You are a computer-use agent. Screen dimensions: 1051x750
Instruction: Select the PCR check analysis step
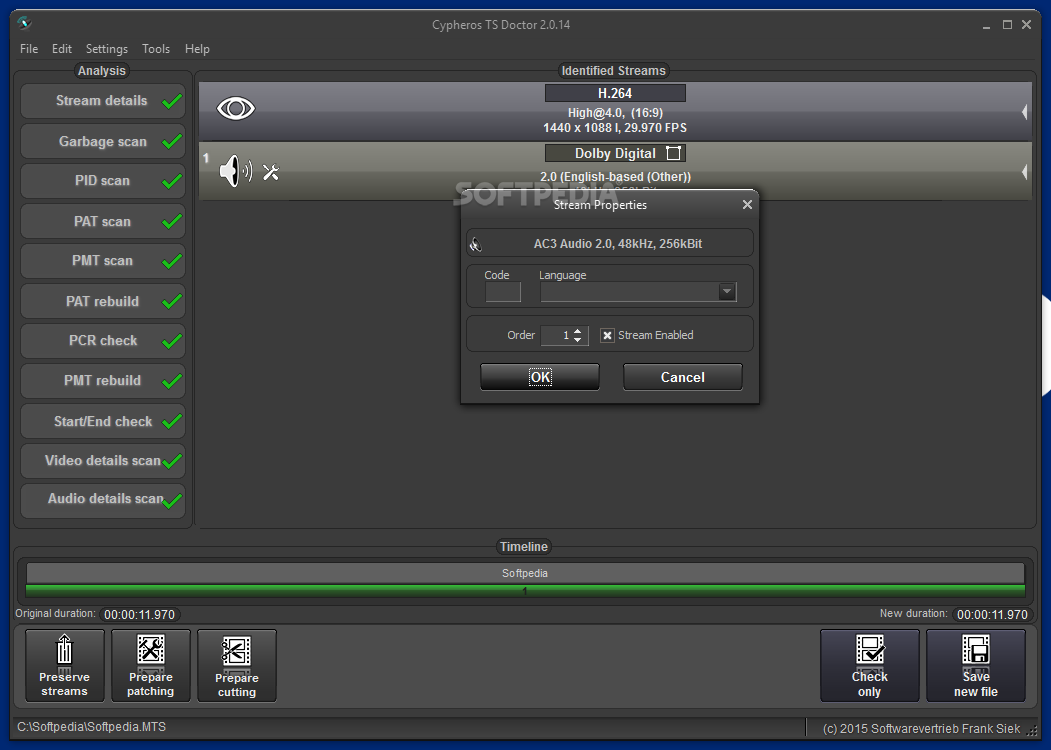[103, 340]
